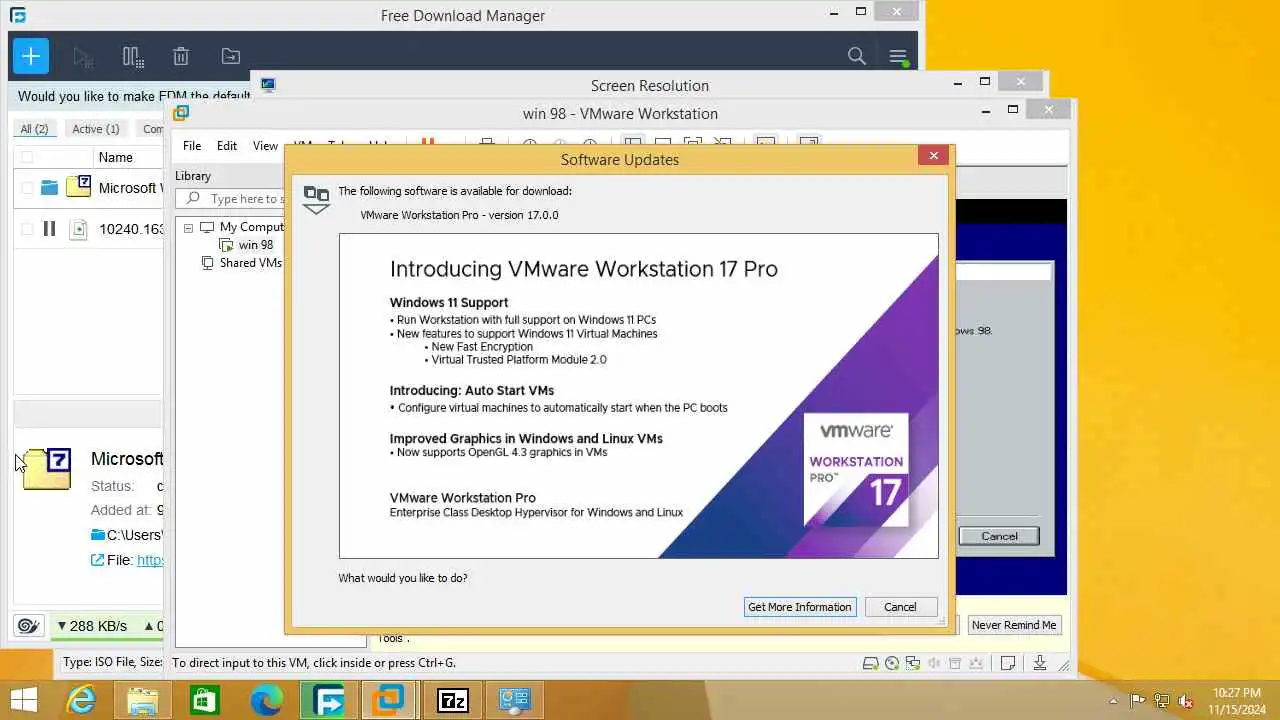Click the pause icon on the 10240.163 download
Screen dimensions: 1280x720
pos(49,229)
